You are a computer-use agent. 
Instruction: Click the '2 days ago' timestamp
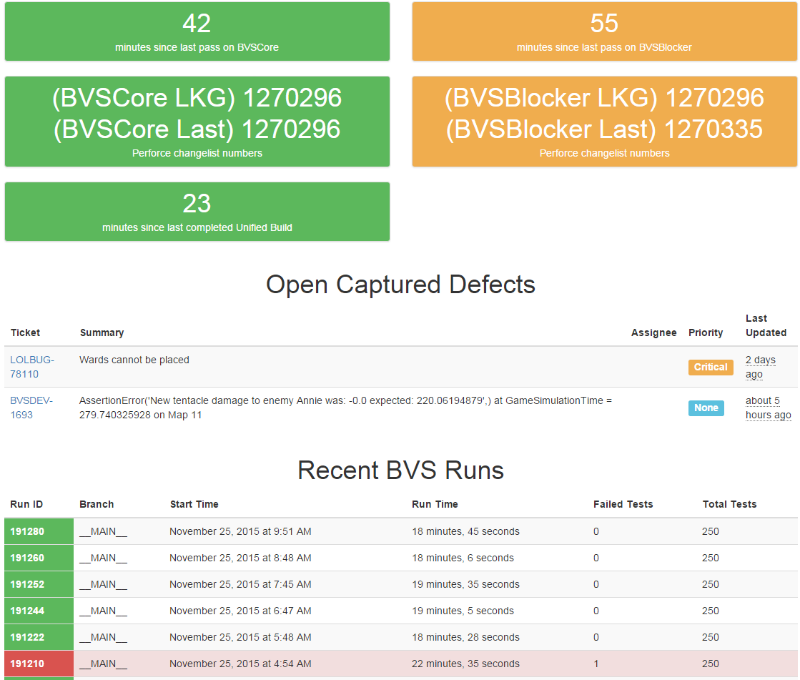[760, 367]
